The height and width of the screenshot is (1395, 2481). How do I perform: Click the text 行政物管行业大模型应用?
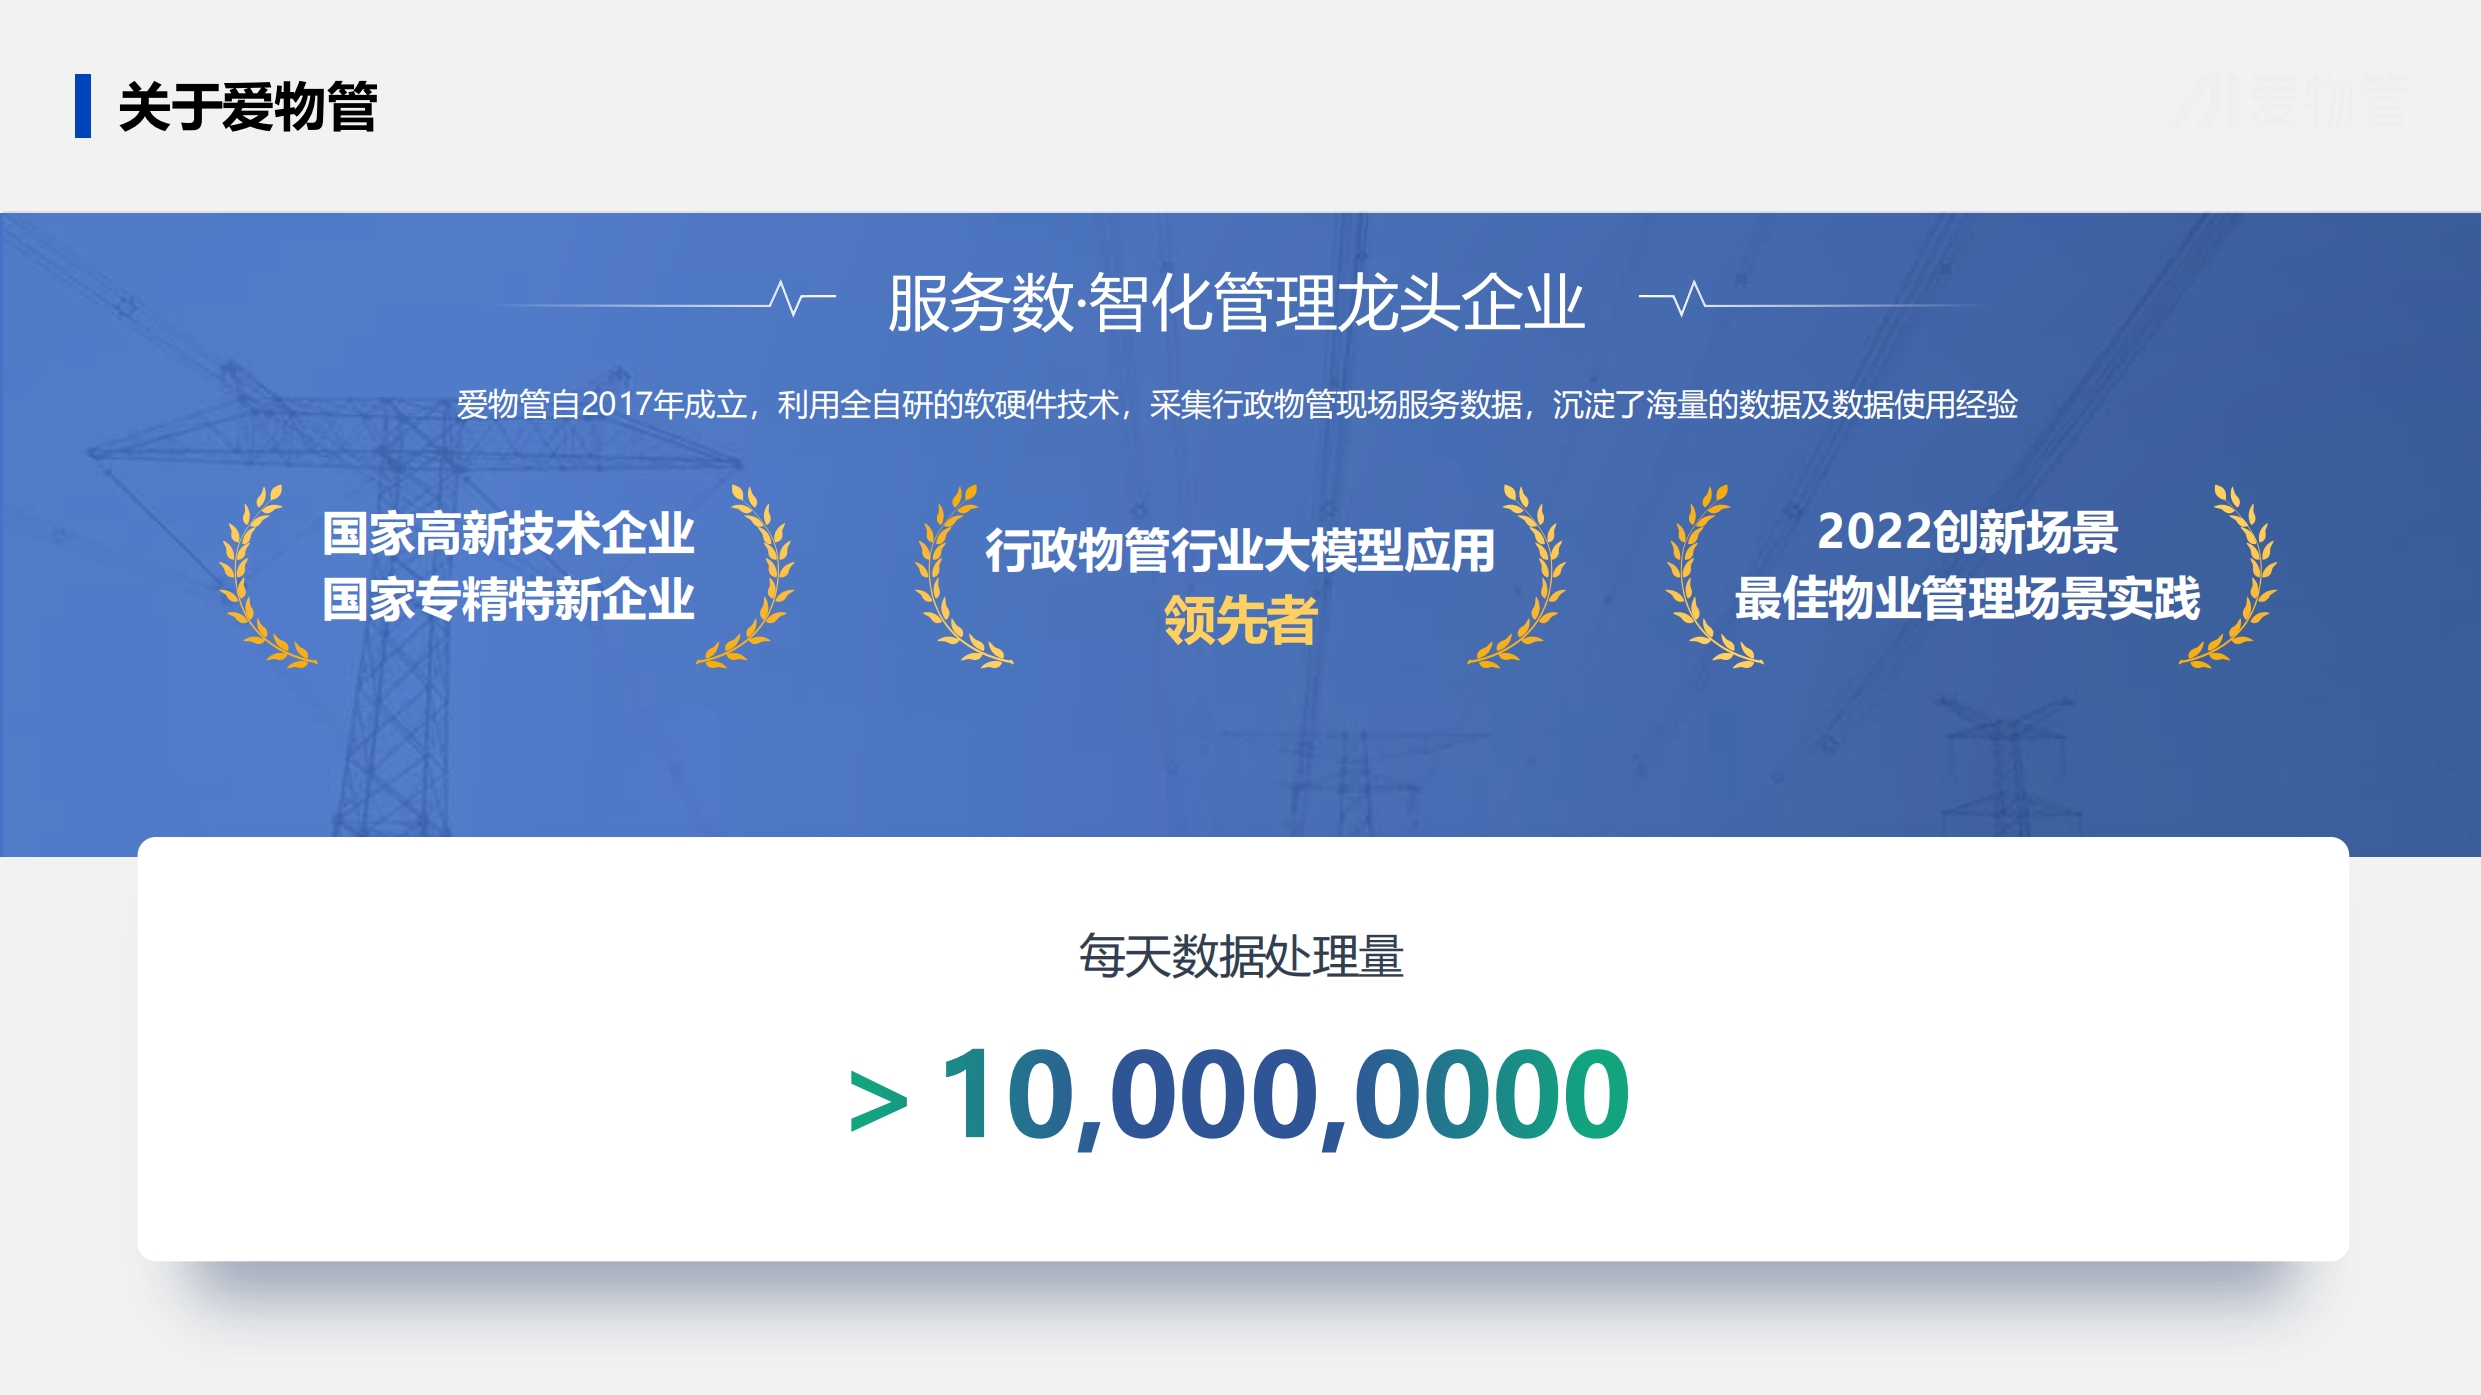click(1240, 551)
